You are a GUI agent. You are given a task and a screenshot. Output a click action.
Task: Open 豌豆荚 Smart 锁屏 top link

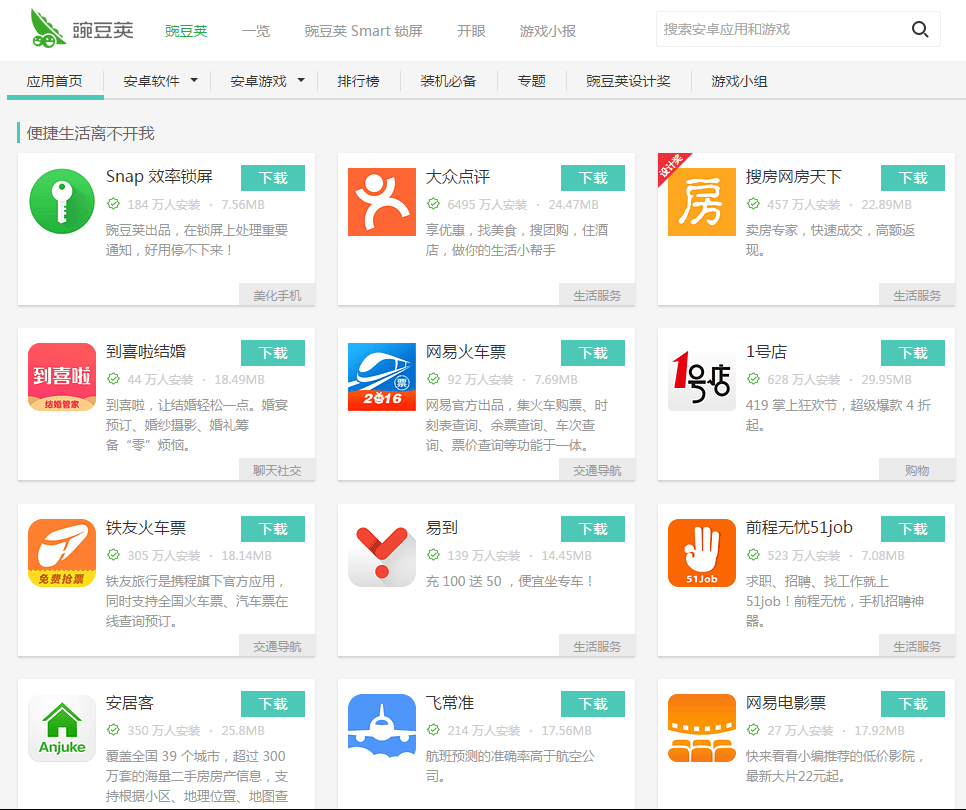(x=363, y=31)
